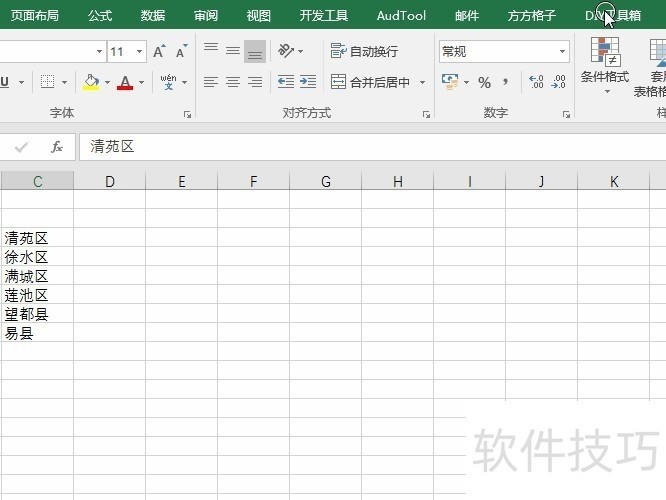
Task: Apply comma style
Action: tap(505, 82)
